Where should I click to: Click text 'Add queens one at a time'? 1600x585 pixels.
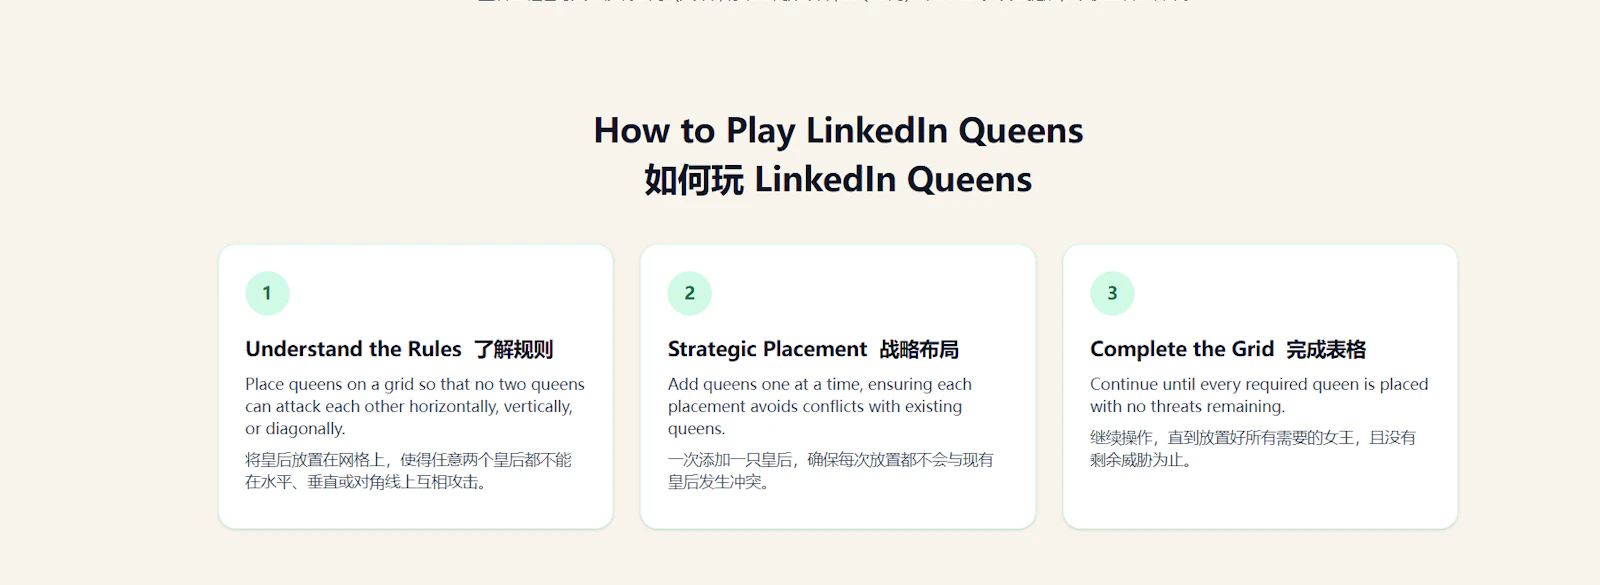point(764,384)
